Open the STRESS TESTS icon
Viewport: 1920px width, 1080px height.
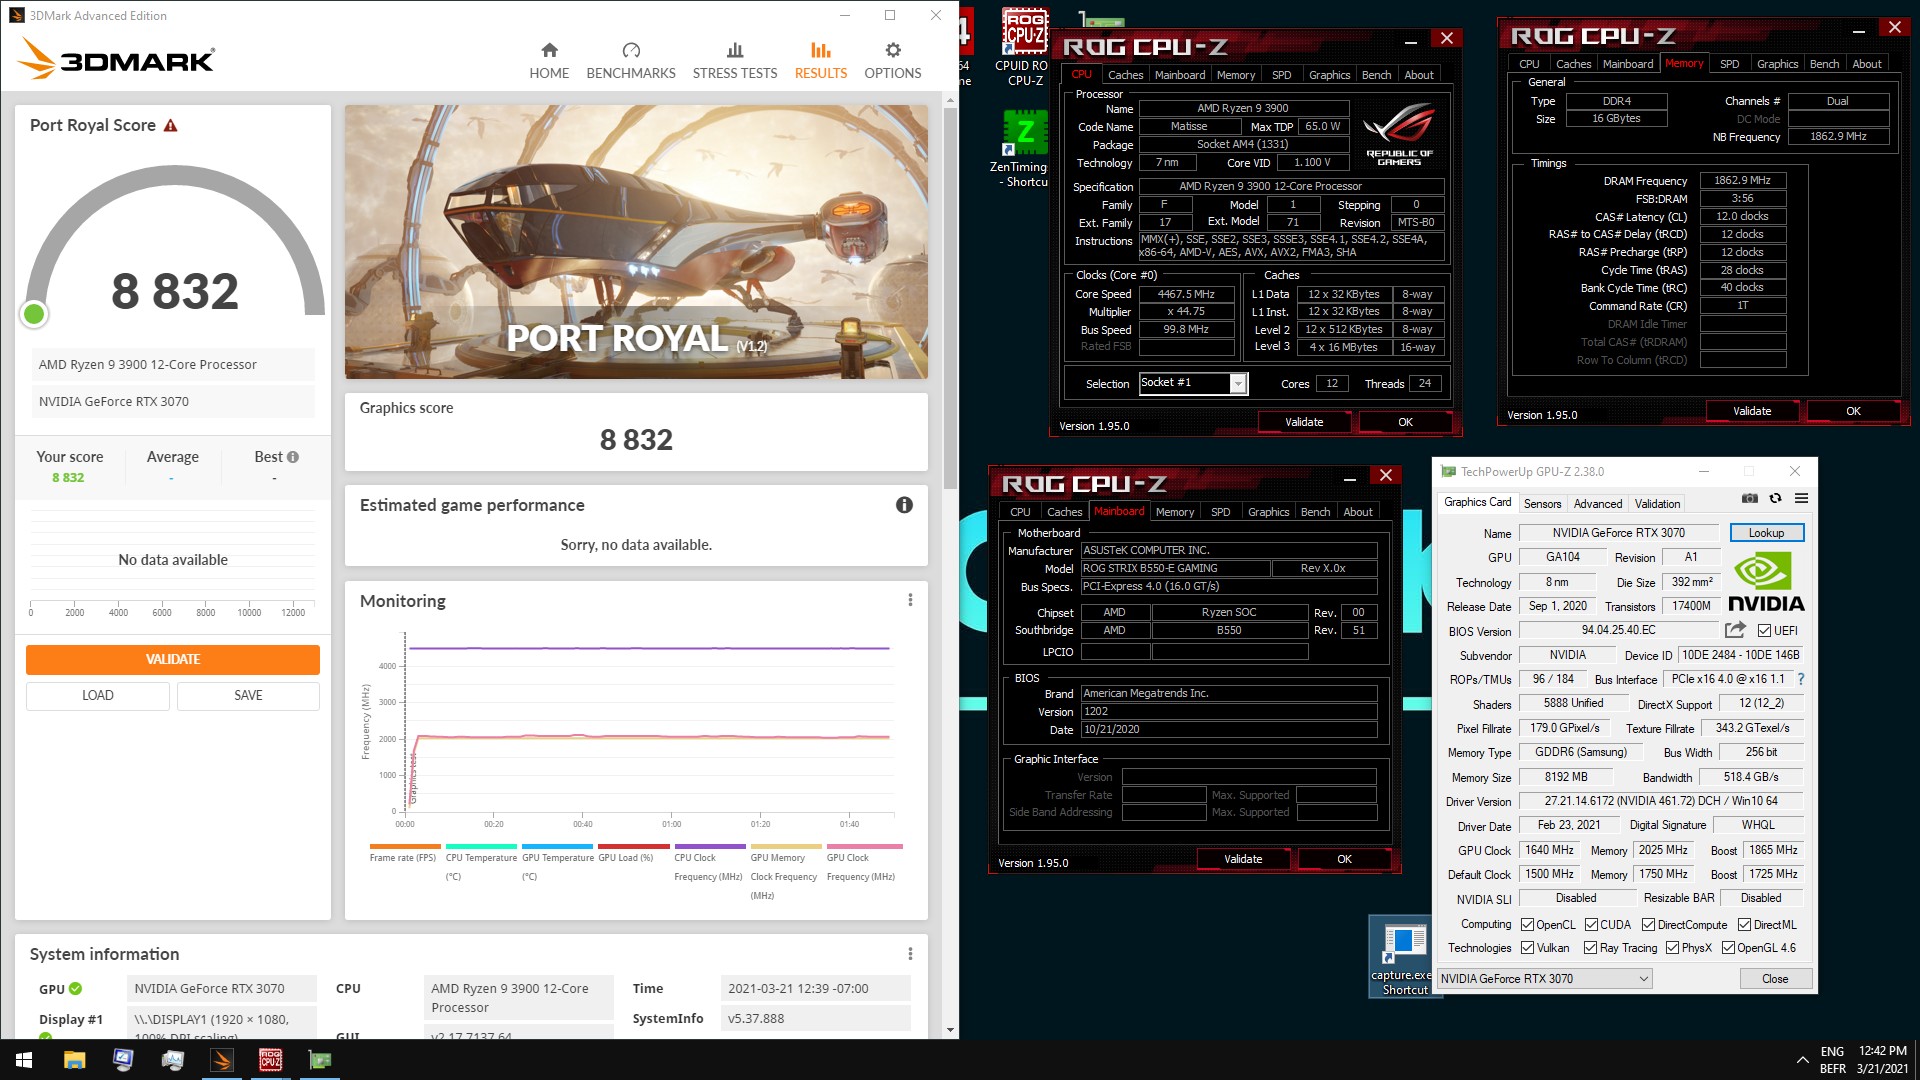point(735,50)
